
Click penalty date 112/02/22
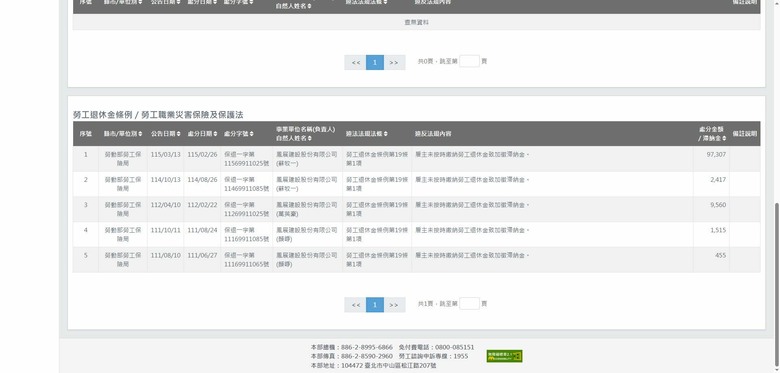pos(202,205)
